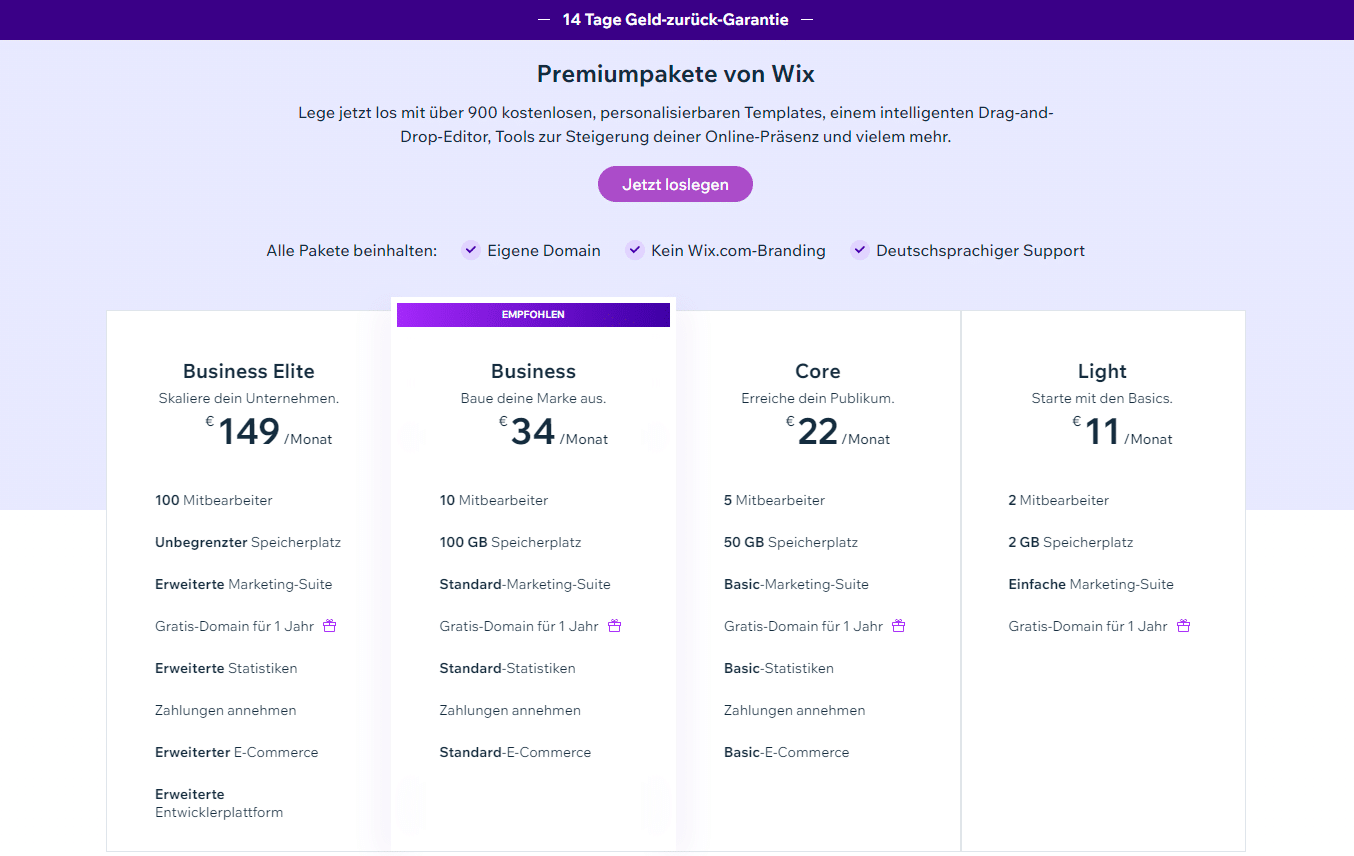This screenshot has height=856, width=1354.
Task: Click Basic-Statistiken feature in Core plan
Action: (779, 668)
